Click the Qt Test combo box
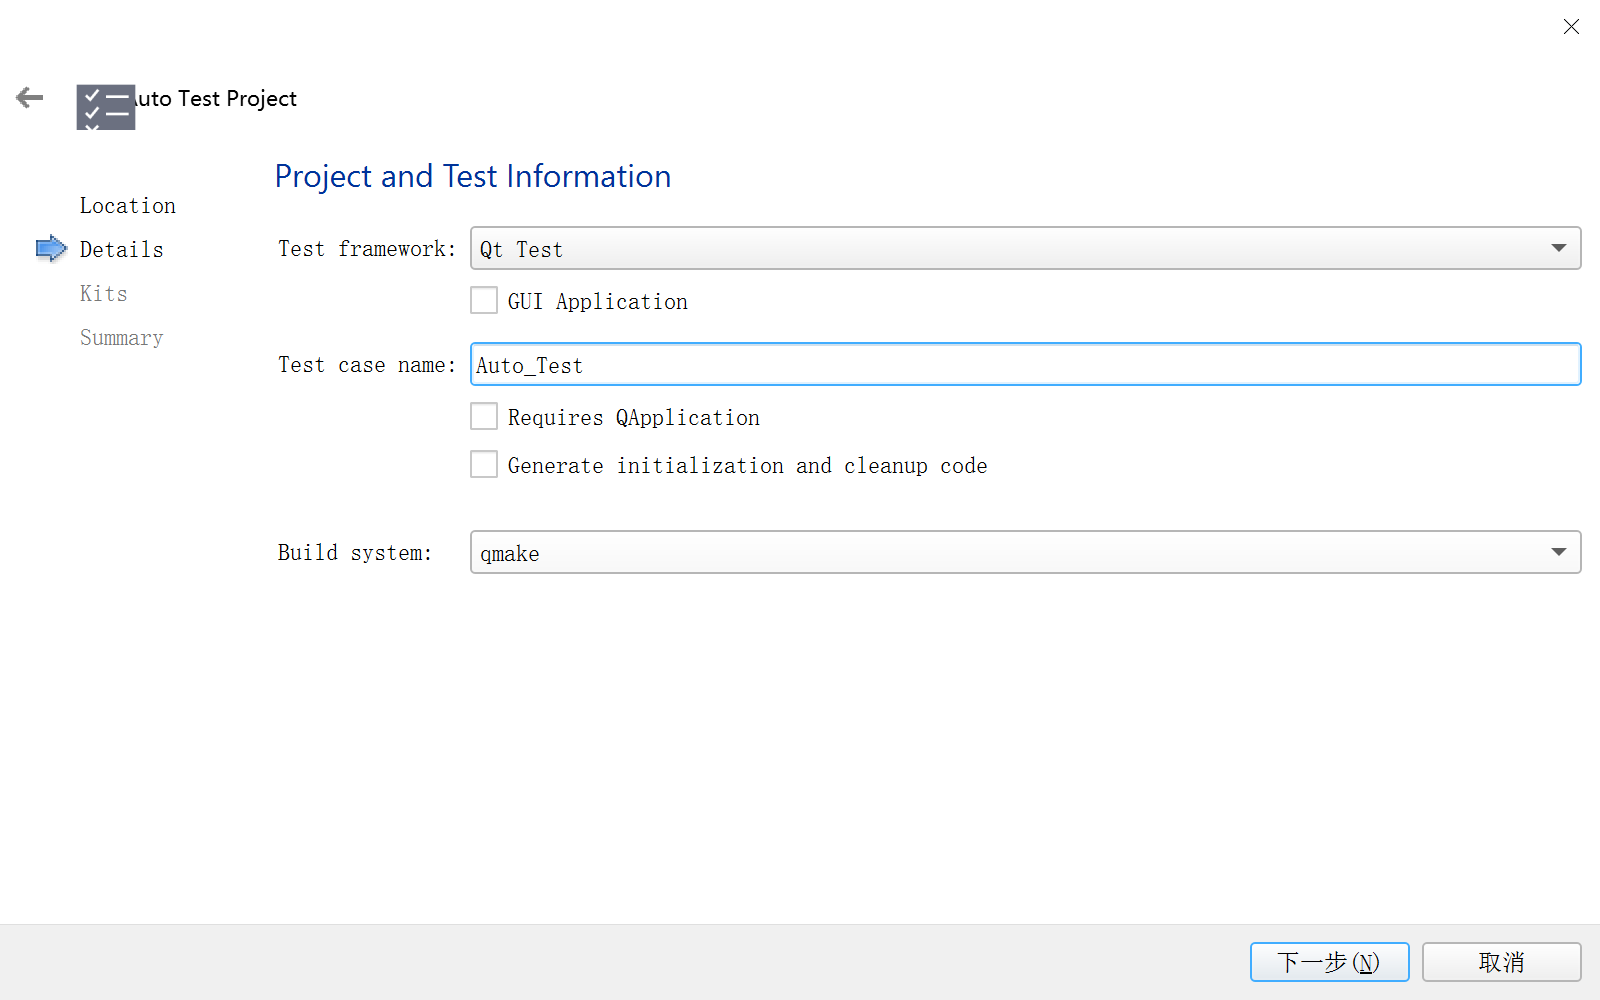The image size is (1600, 1000). coord(1025,248)
